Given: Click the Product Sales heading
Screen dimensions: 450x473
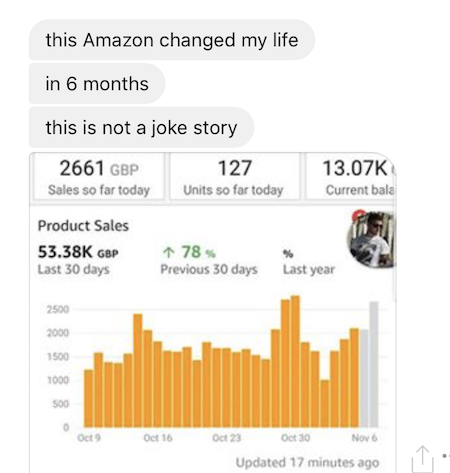Looking at the screenshot, I should click(83, 226).
